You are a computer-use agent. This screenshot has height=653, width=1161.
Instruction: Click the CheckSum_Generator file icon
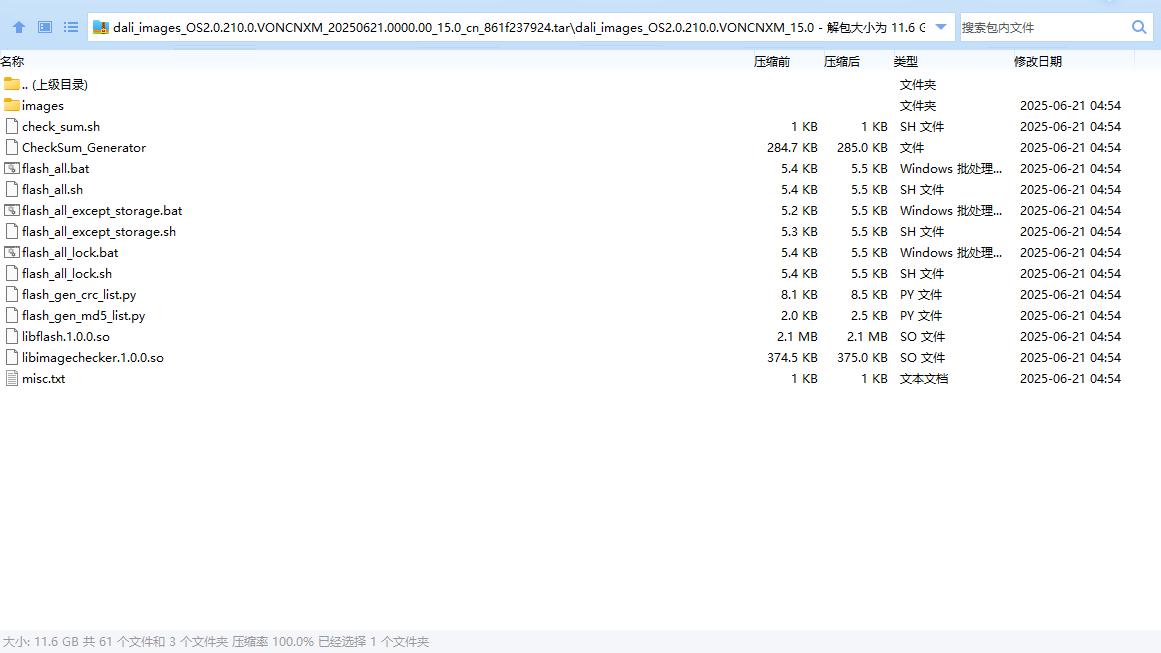point(12,147)
